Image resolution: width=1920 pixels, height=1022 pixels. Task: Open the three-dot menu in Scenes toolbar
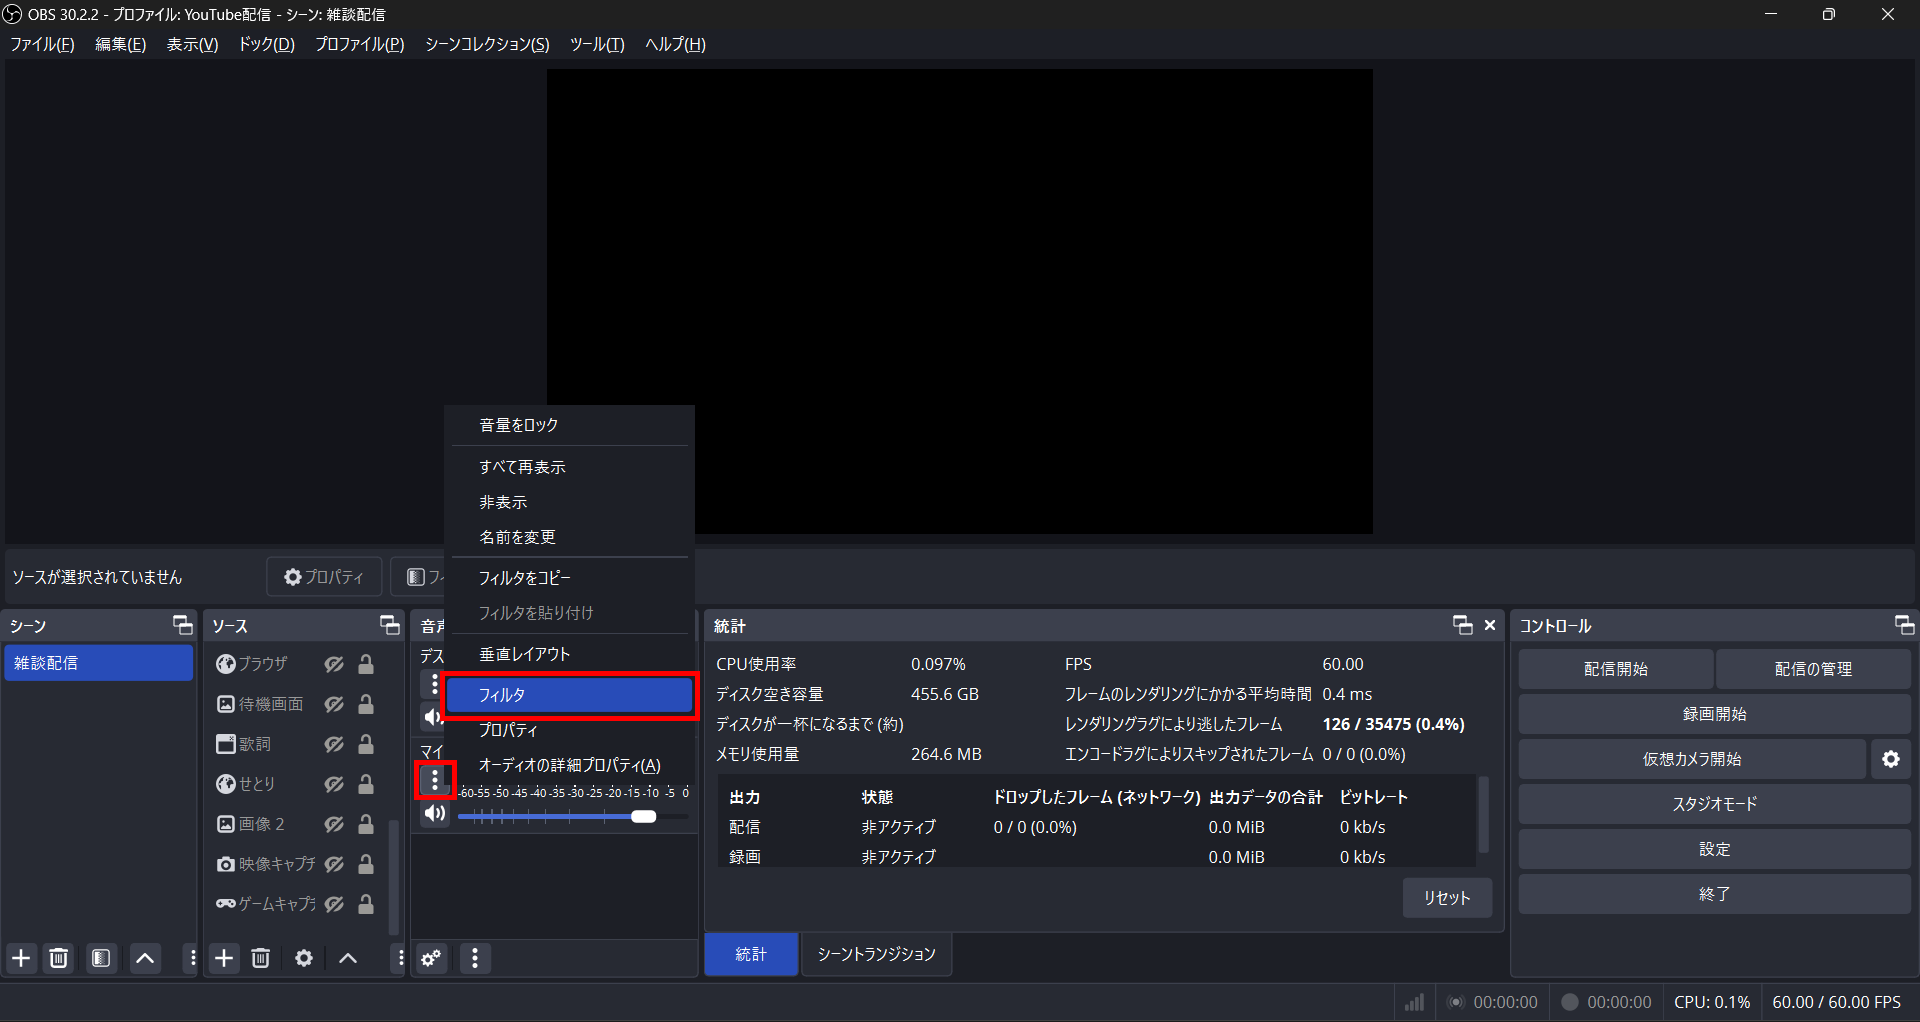(x=192, y=958)
